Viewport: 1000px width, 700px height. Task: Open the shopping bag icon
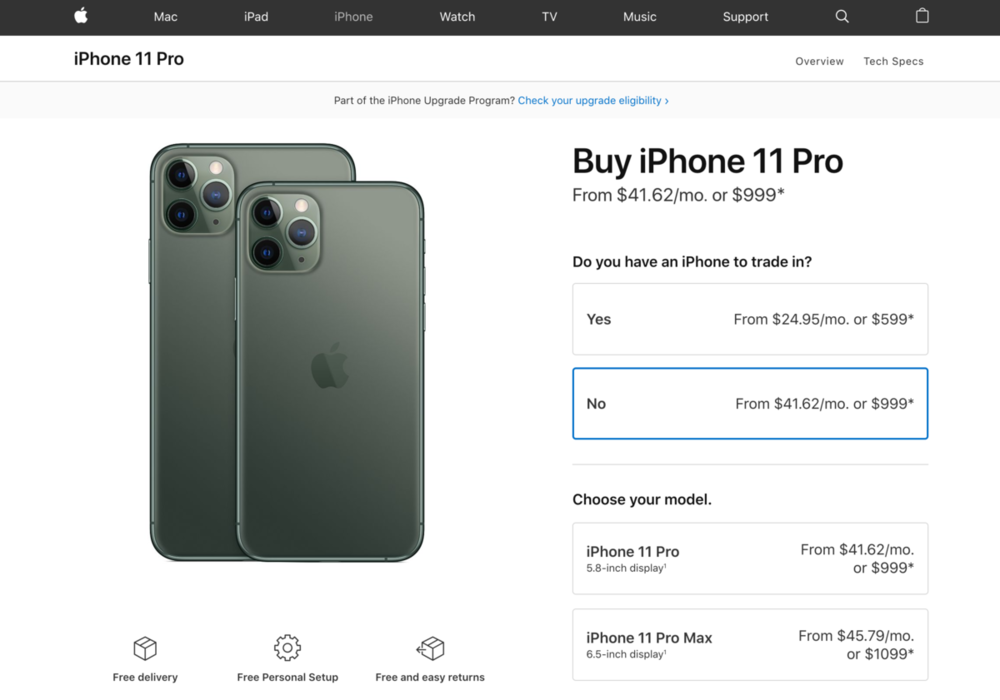tap(922, 16)
